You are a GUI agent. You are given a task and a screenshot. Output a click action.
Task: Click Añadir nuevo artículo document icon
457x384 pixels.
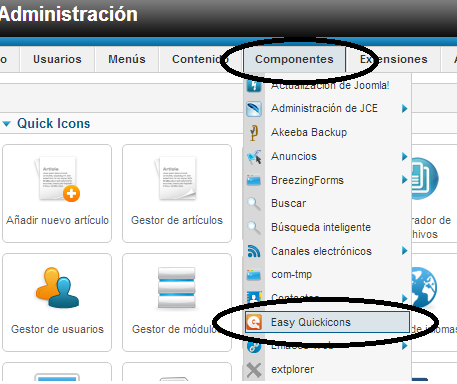(57, 179)
